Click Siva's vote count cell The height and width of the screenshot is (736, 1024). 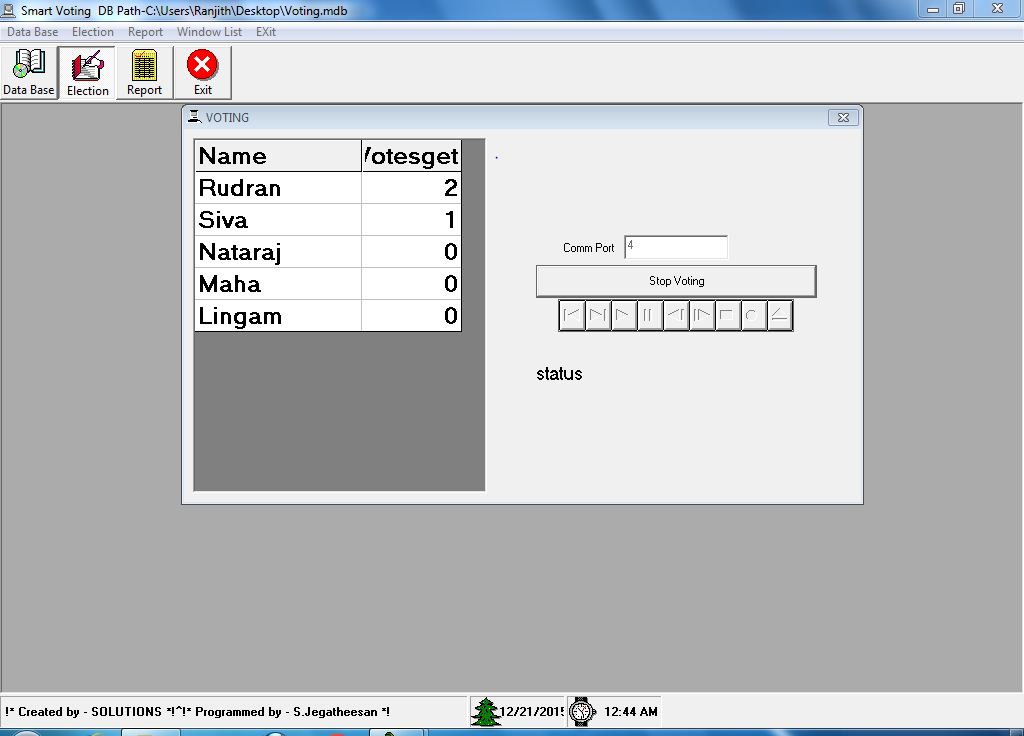pyautogui.click(x=411, y=219)
